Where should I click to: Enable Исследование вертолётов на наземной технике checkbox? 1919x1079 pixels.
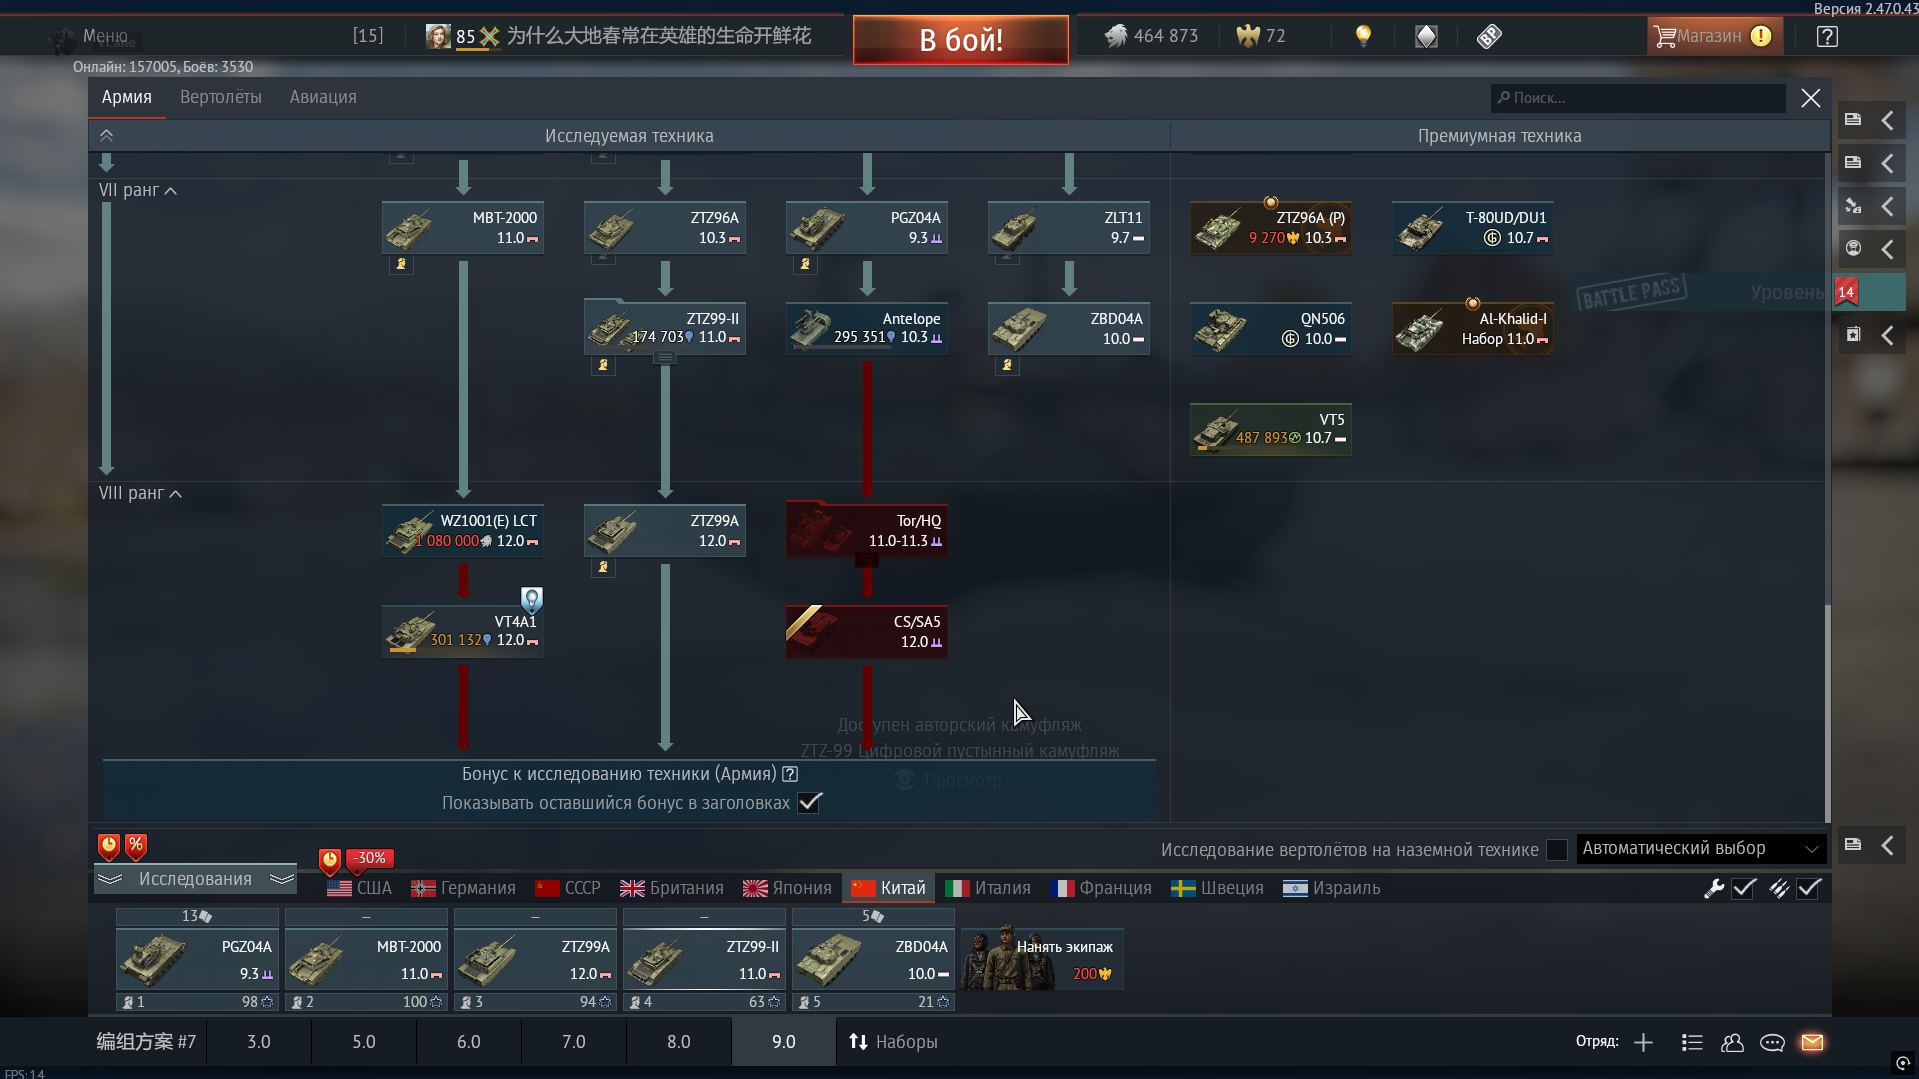point(1556,849)
